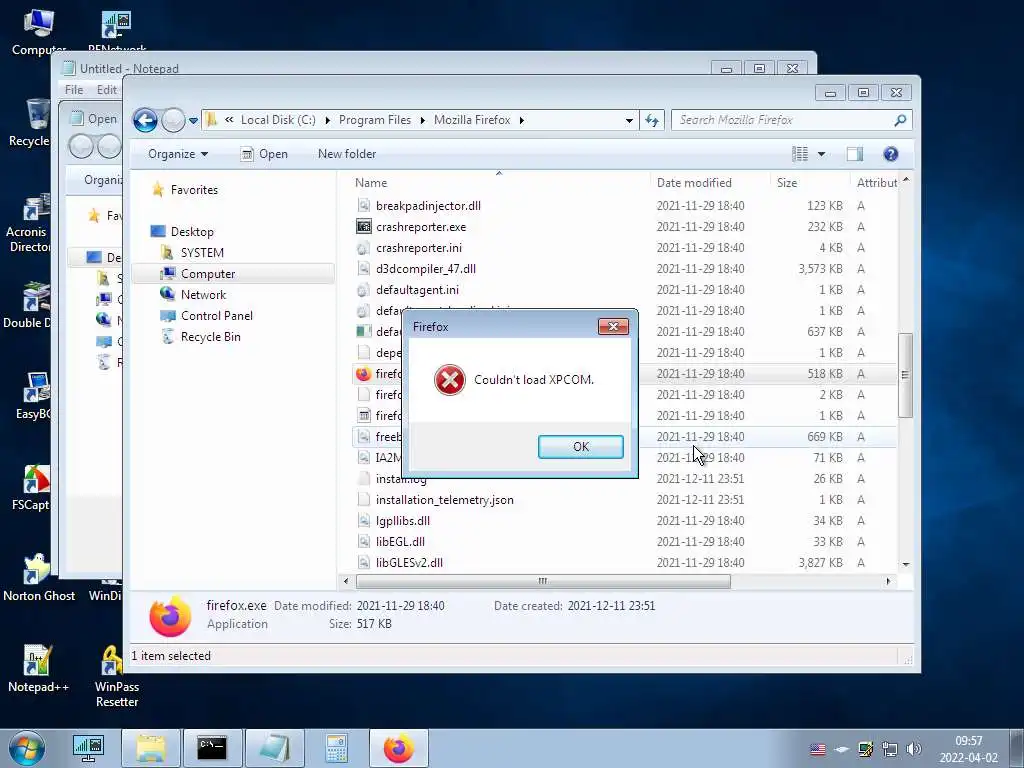Open the Calculator taskbar icon
Image resolution: width=1024 pixels, height=768 pixels.
tap(336, 748)
